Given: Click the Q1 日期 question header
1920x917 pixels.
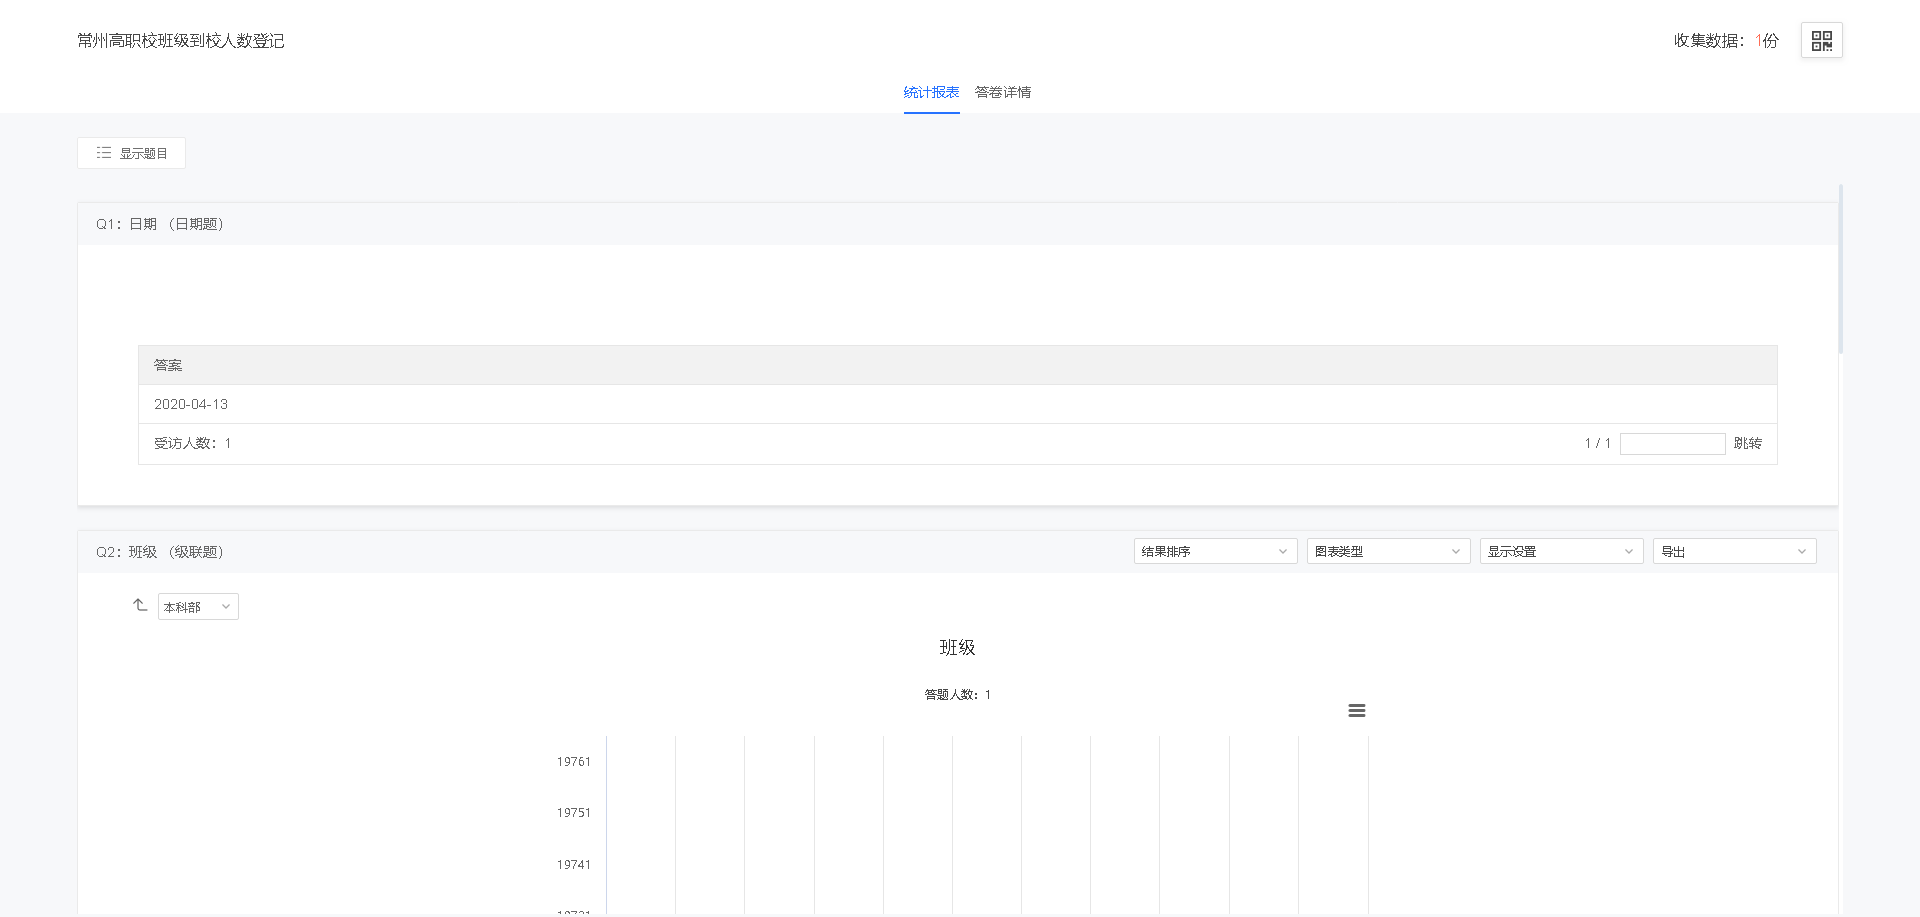Looking at the screenshot, I should [x=160, y=224].
